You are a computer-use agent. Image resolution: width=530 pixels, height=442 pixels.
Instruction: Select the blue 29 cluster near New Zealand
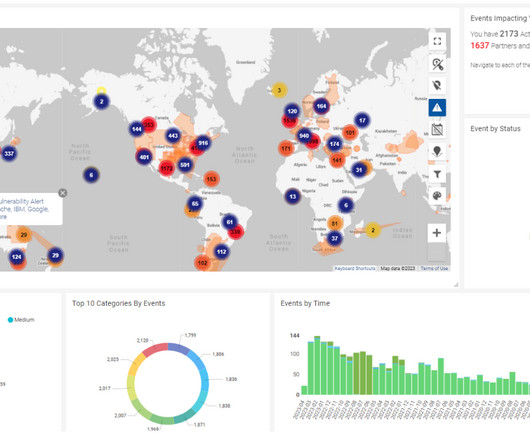pyautogui.click(x=55, y=255)
